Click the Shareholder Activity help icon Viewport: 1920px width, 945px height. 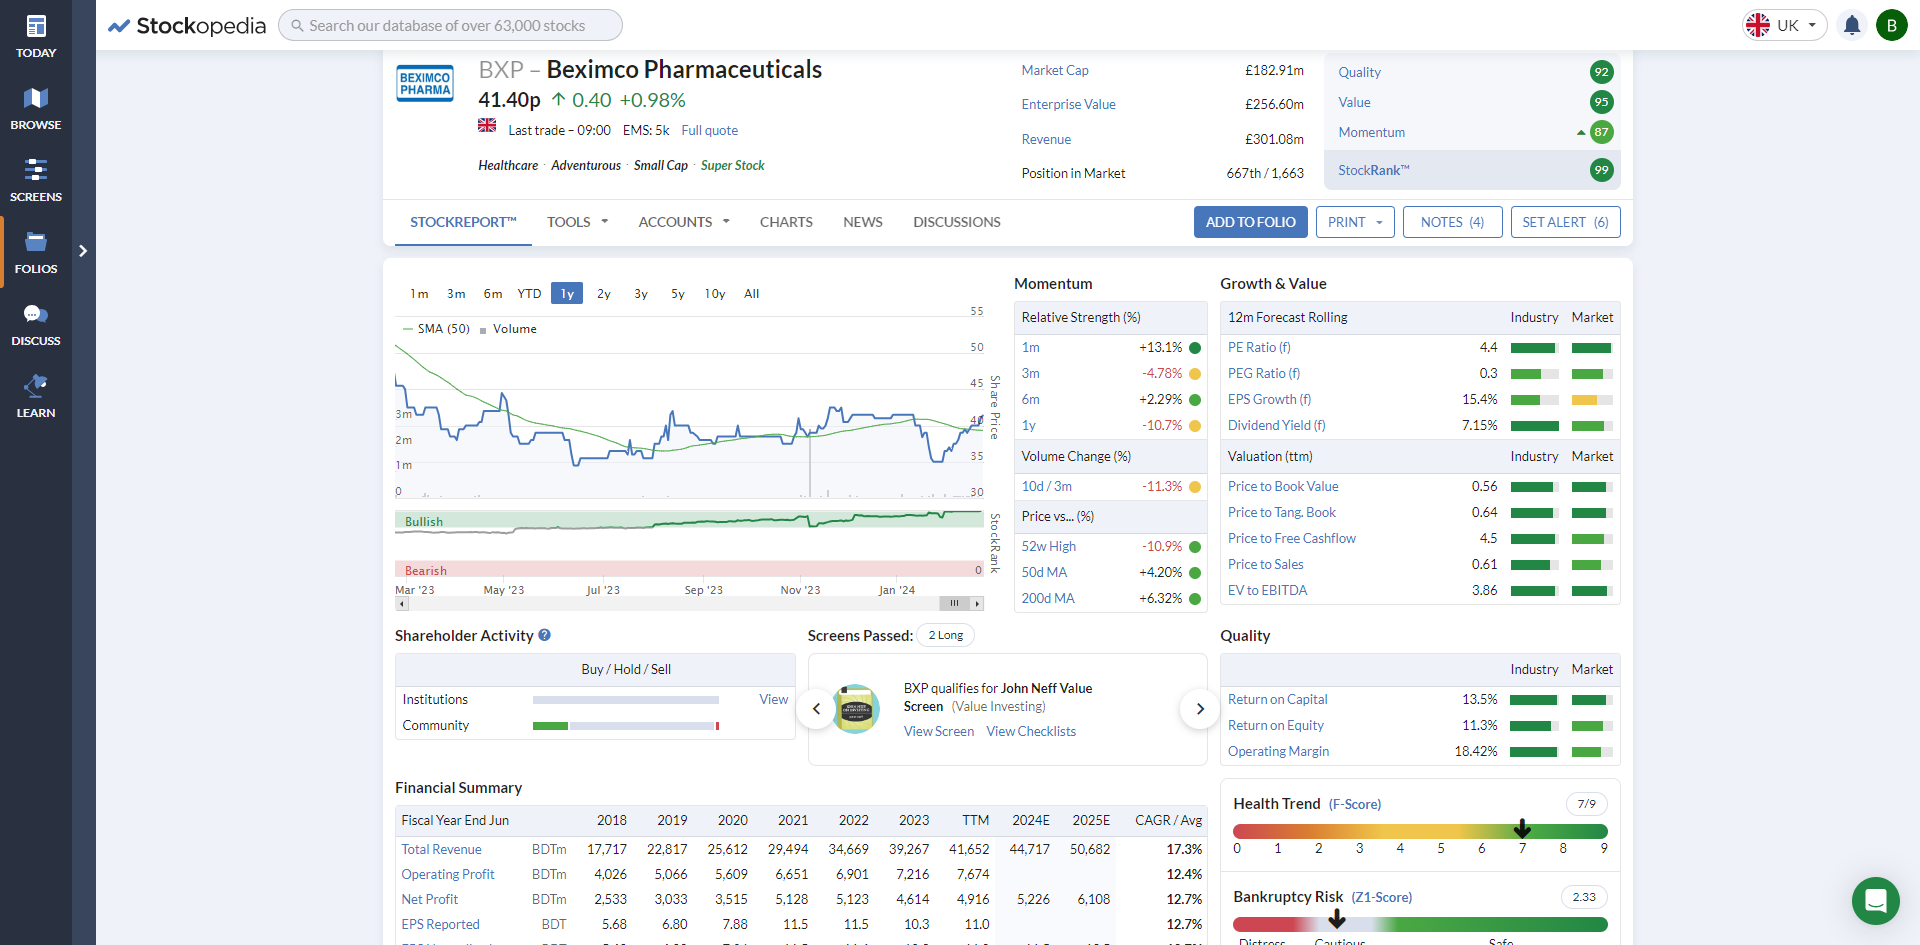point(545,635)
